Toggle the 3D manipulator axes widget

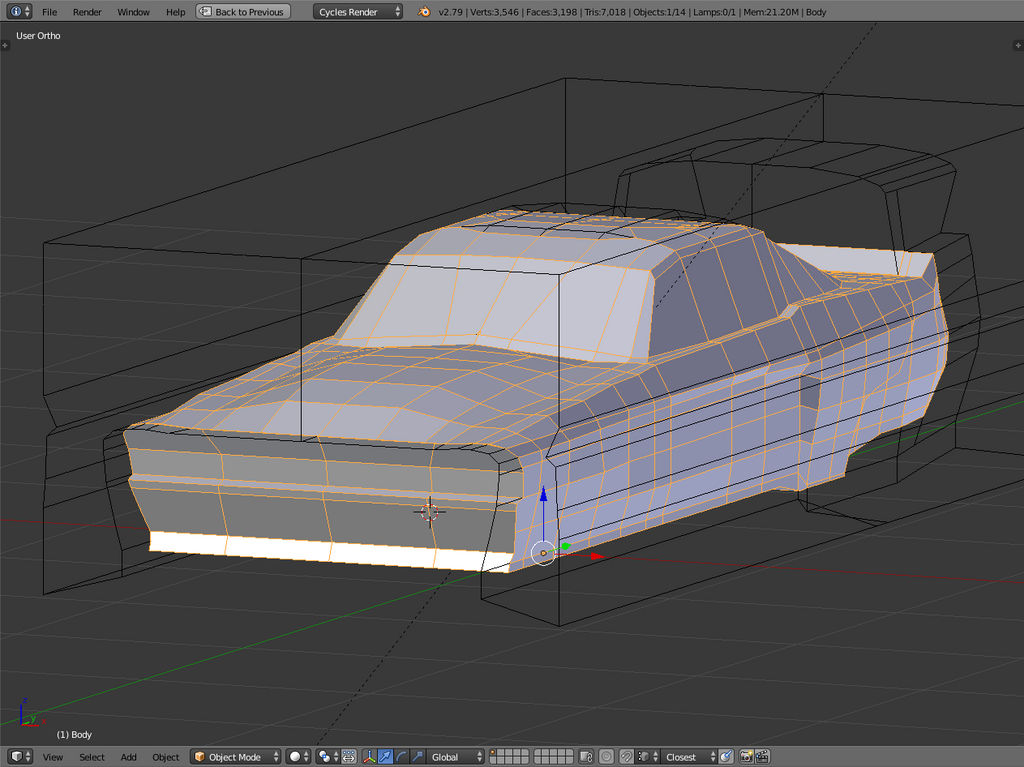369,757
